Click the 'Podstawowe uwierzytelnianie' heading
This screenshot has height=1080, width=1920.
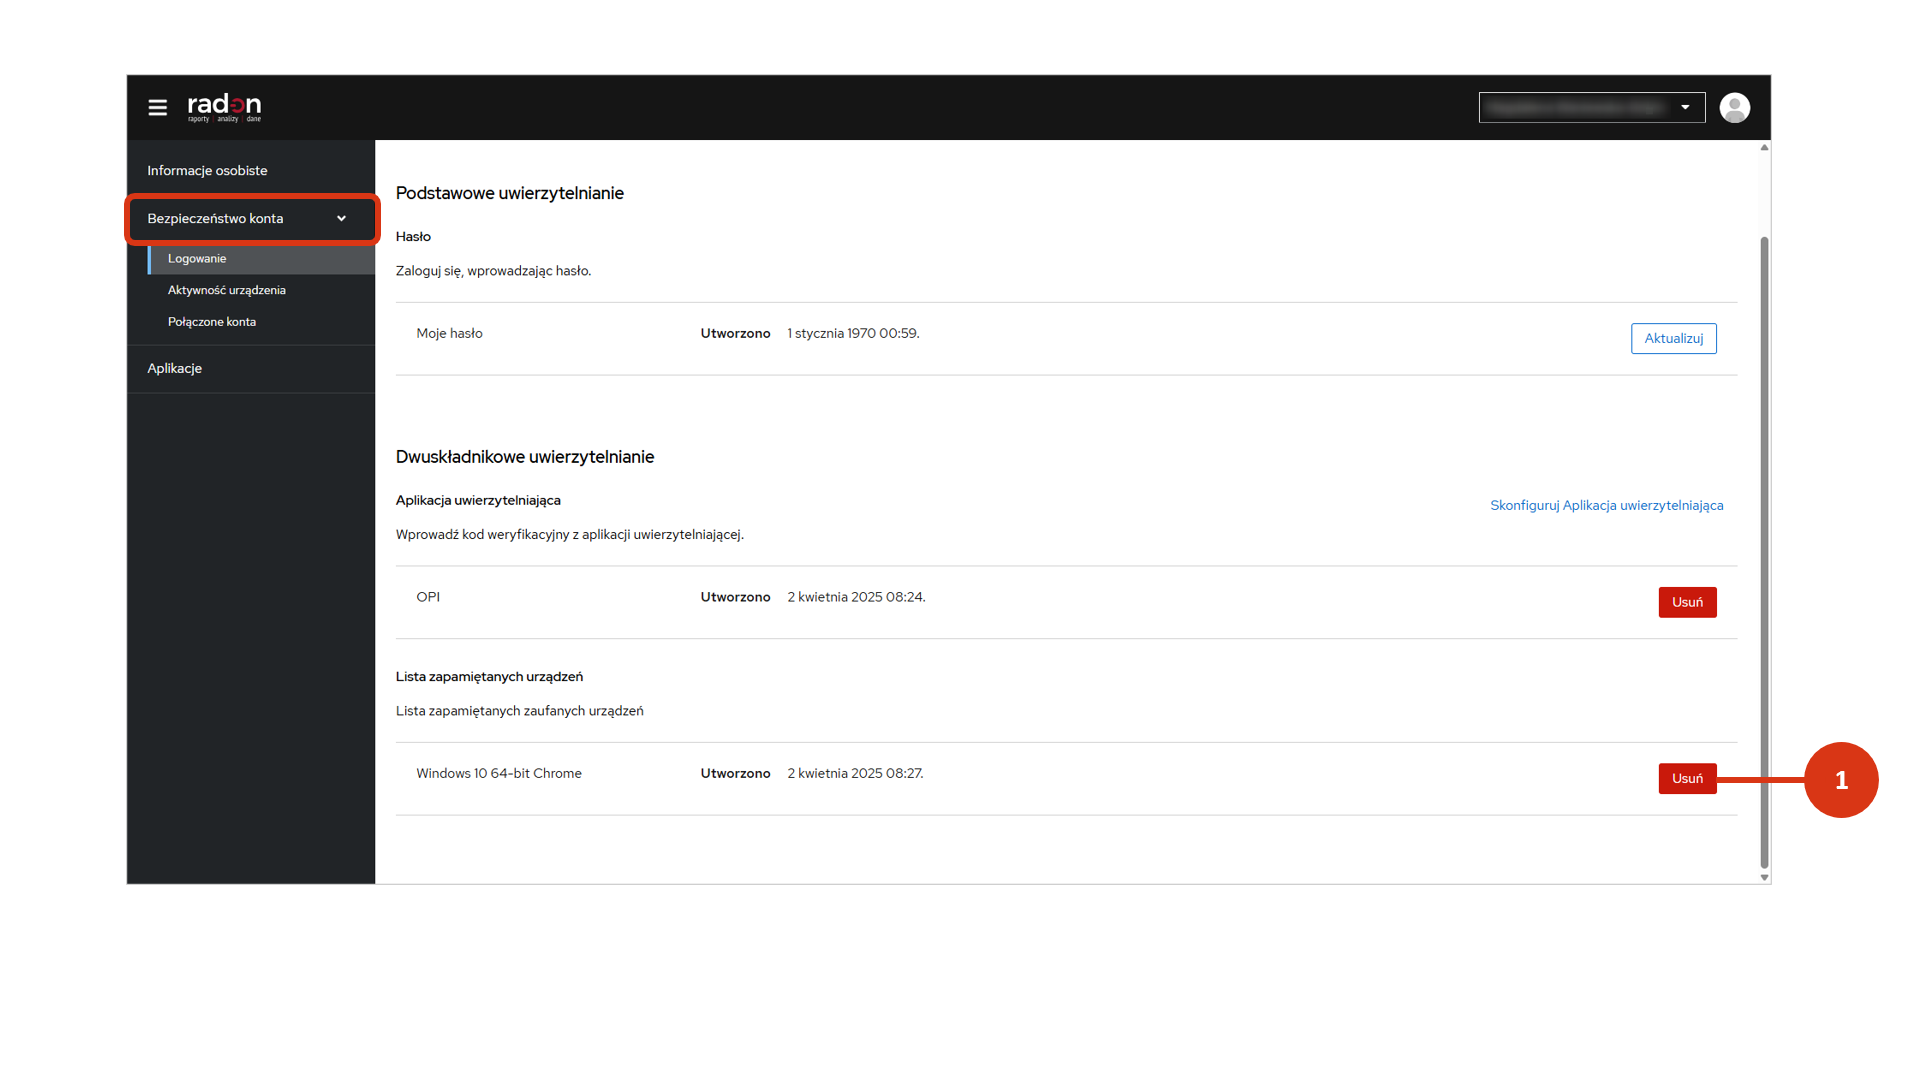click(x=509, y=193)
